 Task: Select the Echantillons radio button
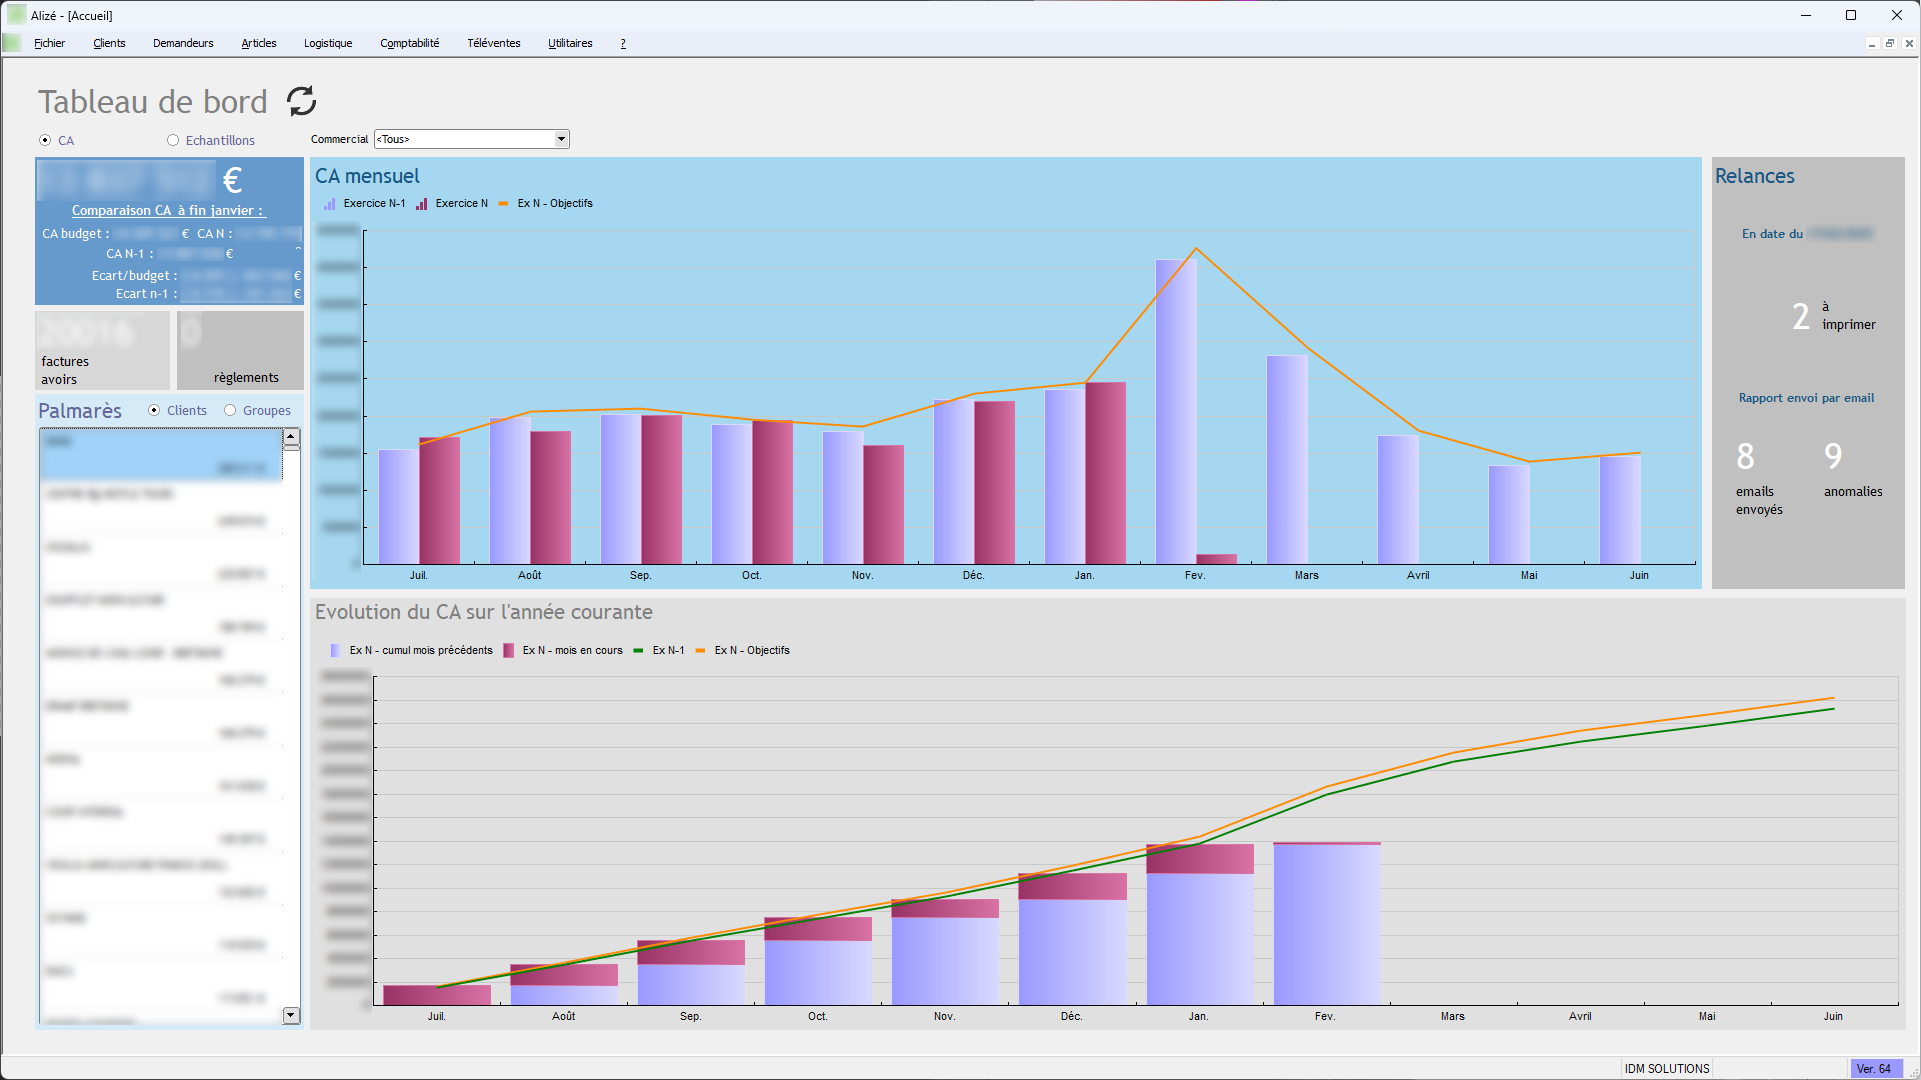tap(173, 140)
